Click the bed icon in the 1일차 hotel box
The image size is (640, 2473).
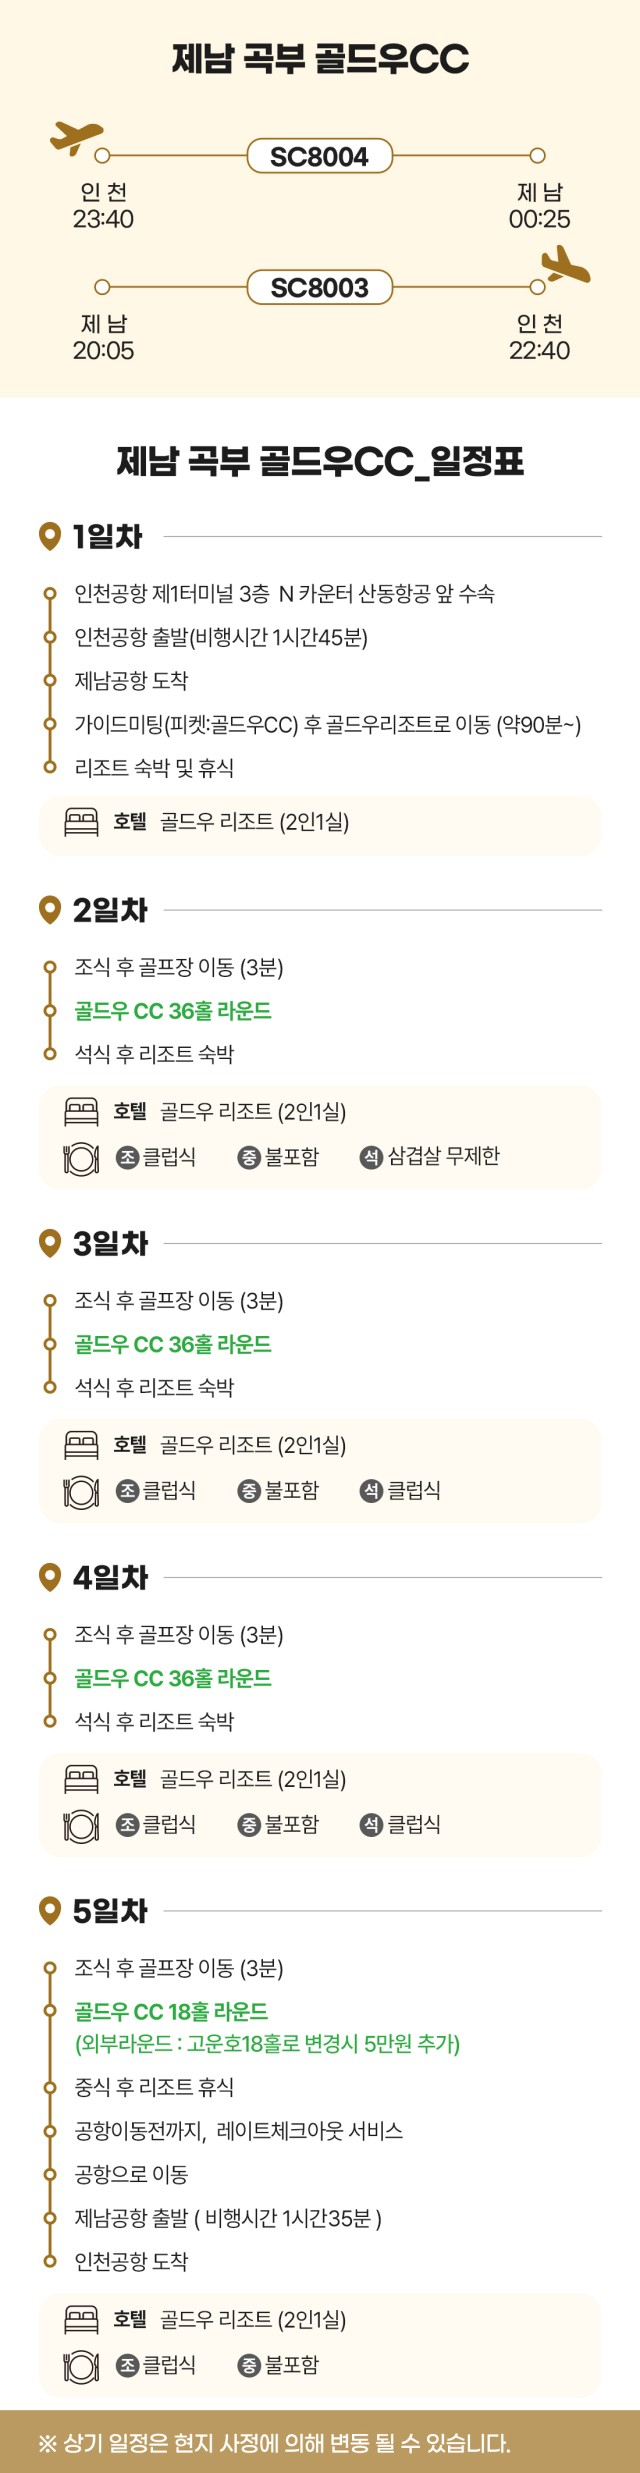(x=81, y=822)
